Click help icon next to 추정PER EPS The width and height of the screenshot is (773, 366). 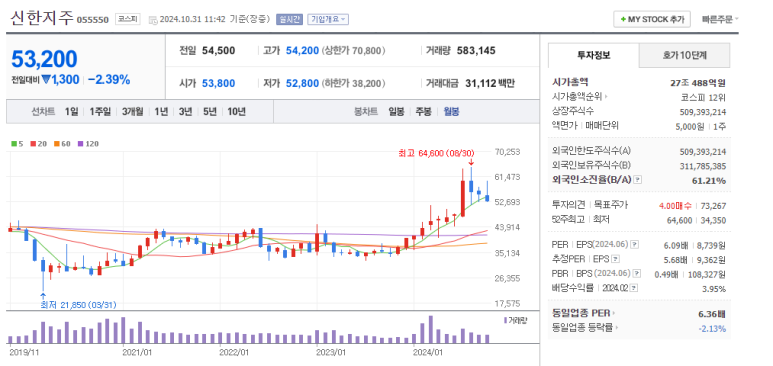coord(615,258)
